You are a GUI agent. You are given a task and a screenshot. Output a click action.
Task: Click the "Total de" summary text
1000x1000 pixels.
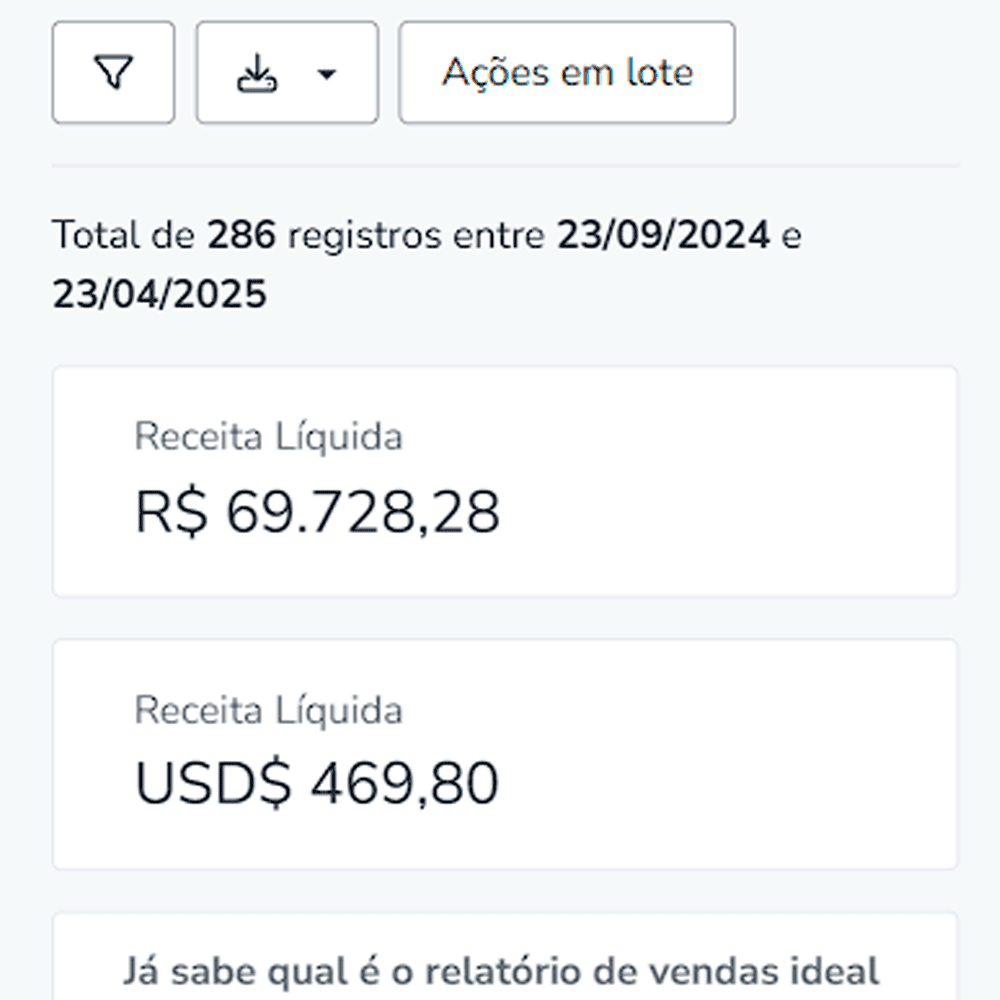coord(124,236)
